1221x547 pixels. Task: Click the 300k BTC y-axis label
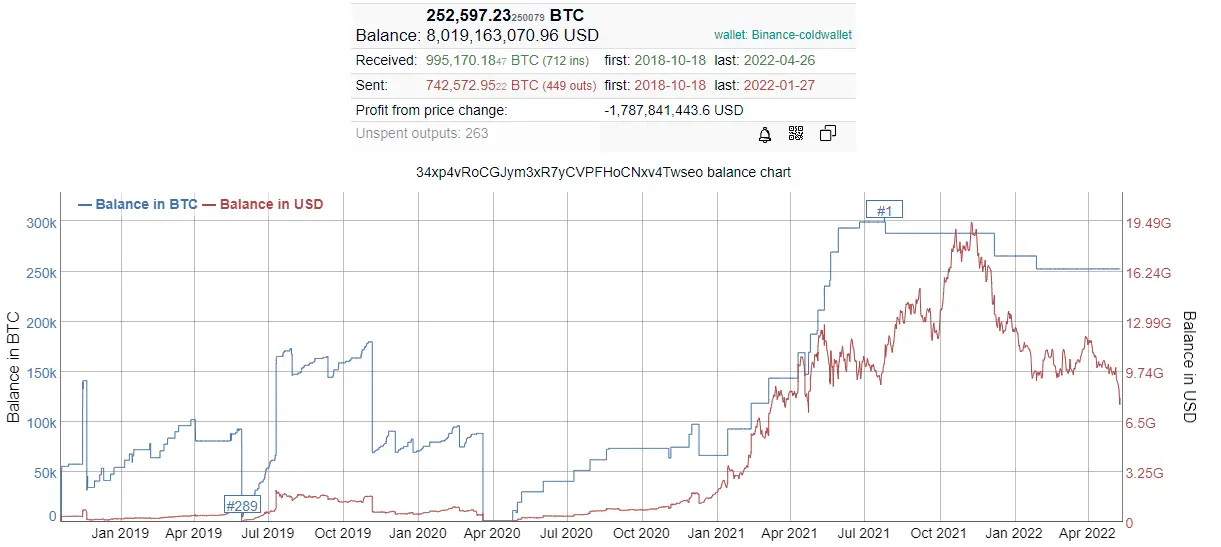[40, 223]
